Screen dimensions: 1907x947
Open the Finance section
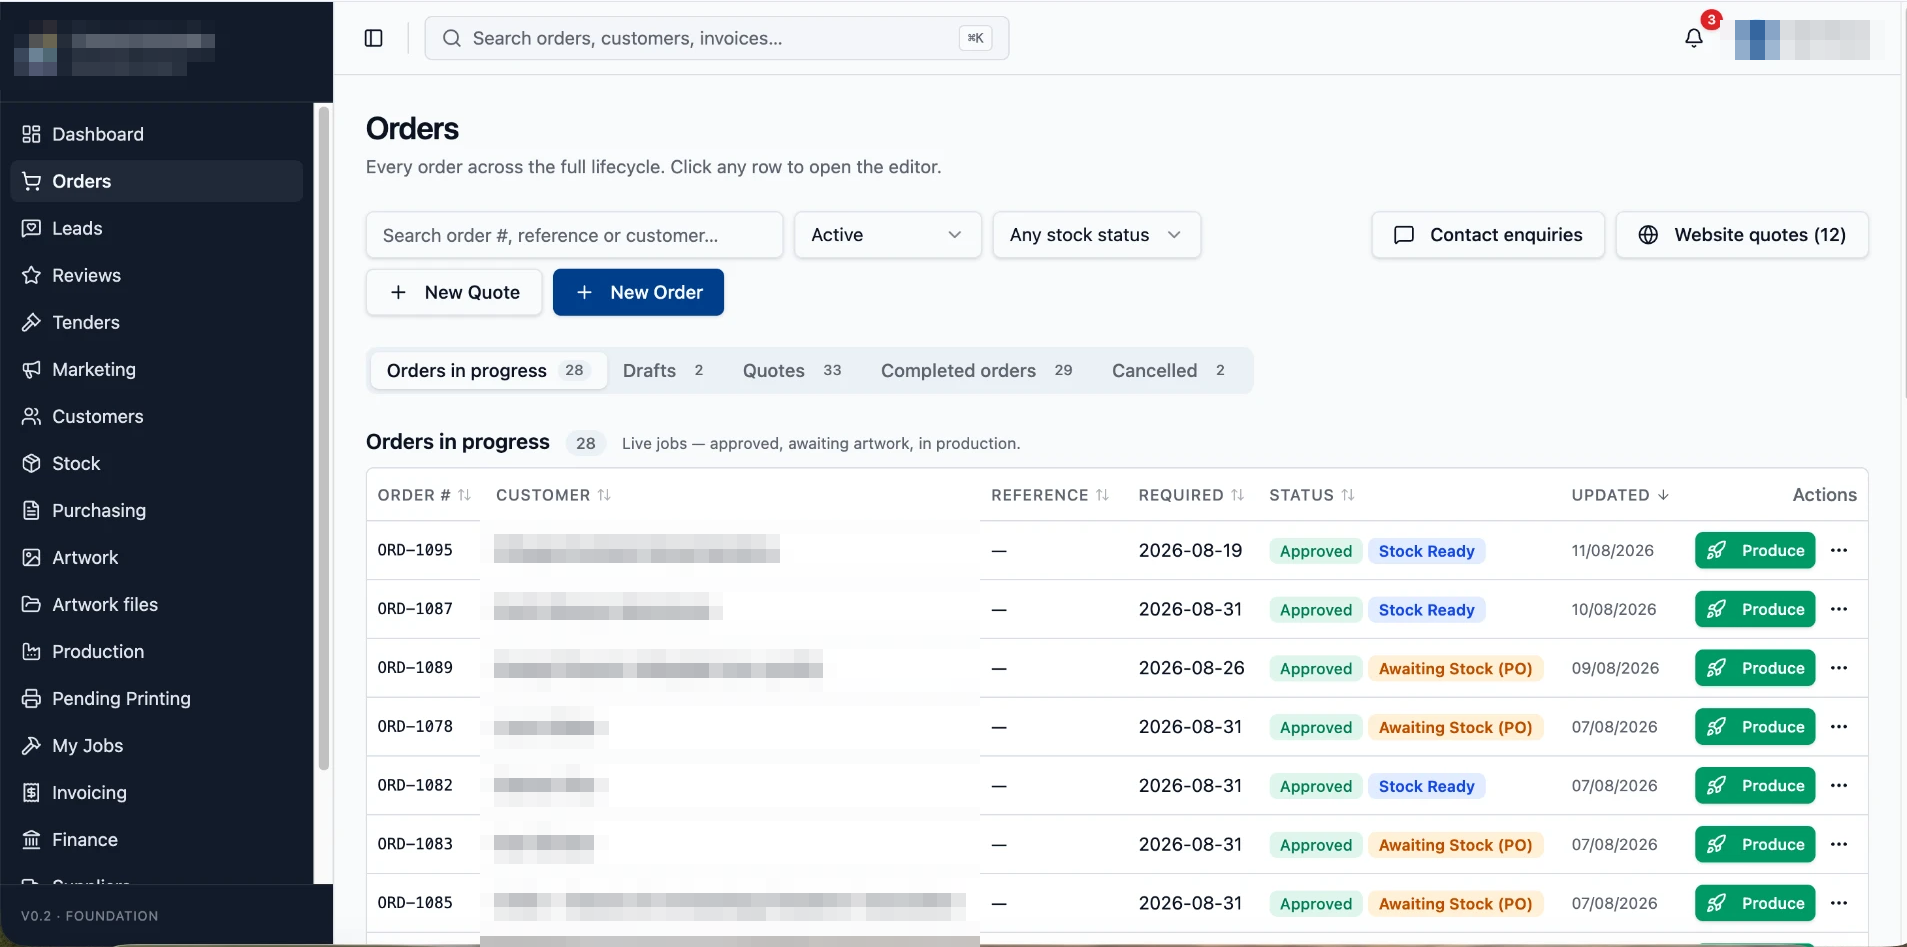(156, 839)
